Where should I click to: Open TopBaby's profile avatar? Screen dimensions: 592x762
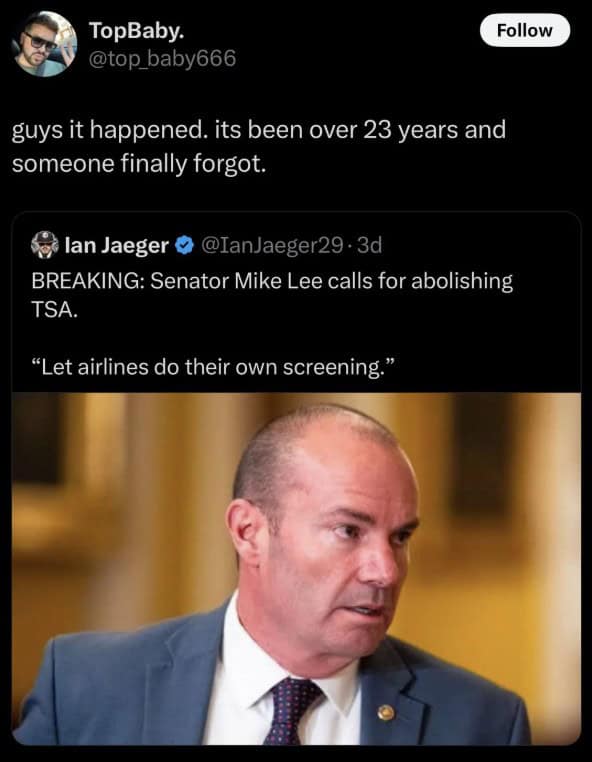pyautogui.click(x=44, y=44)
